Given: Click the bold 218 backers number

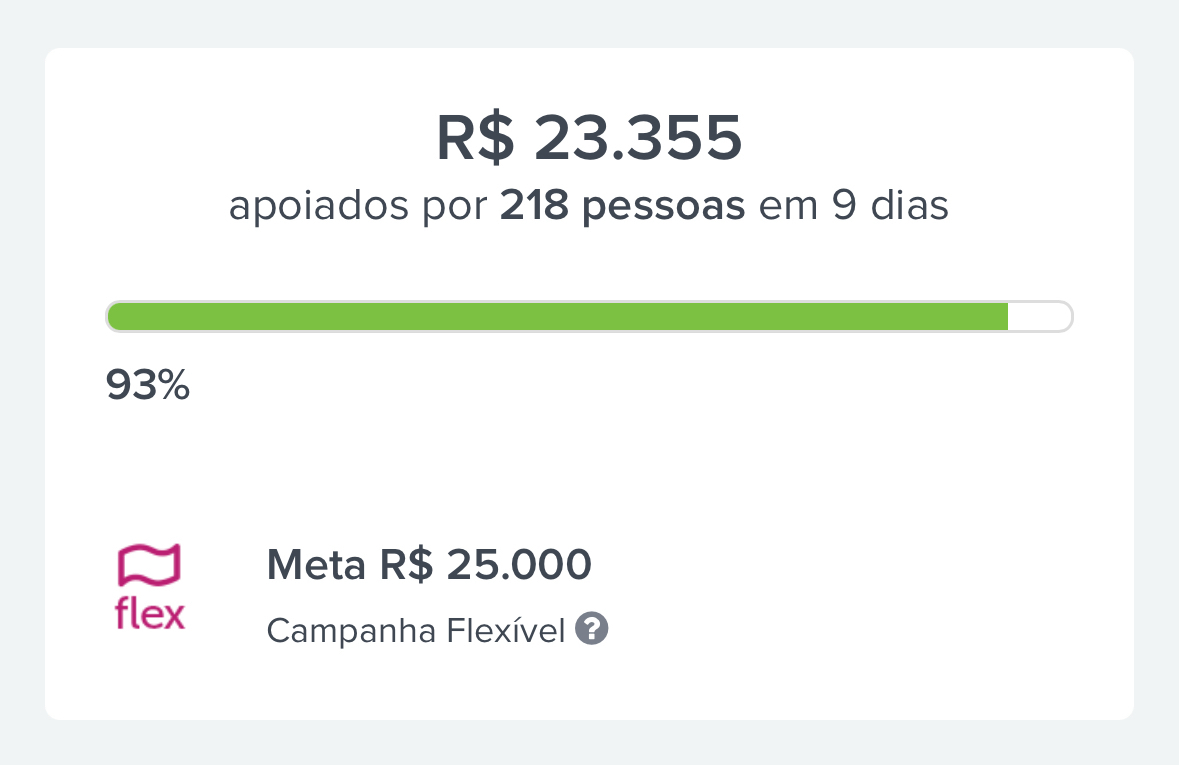Looking at the screenshot, I should point(535,206).
